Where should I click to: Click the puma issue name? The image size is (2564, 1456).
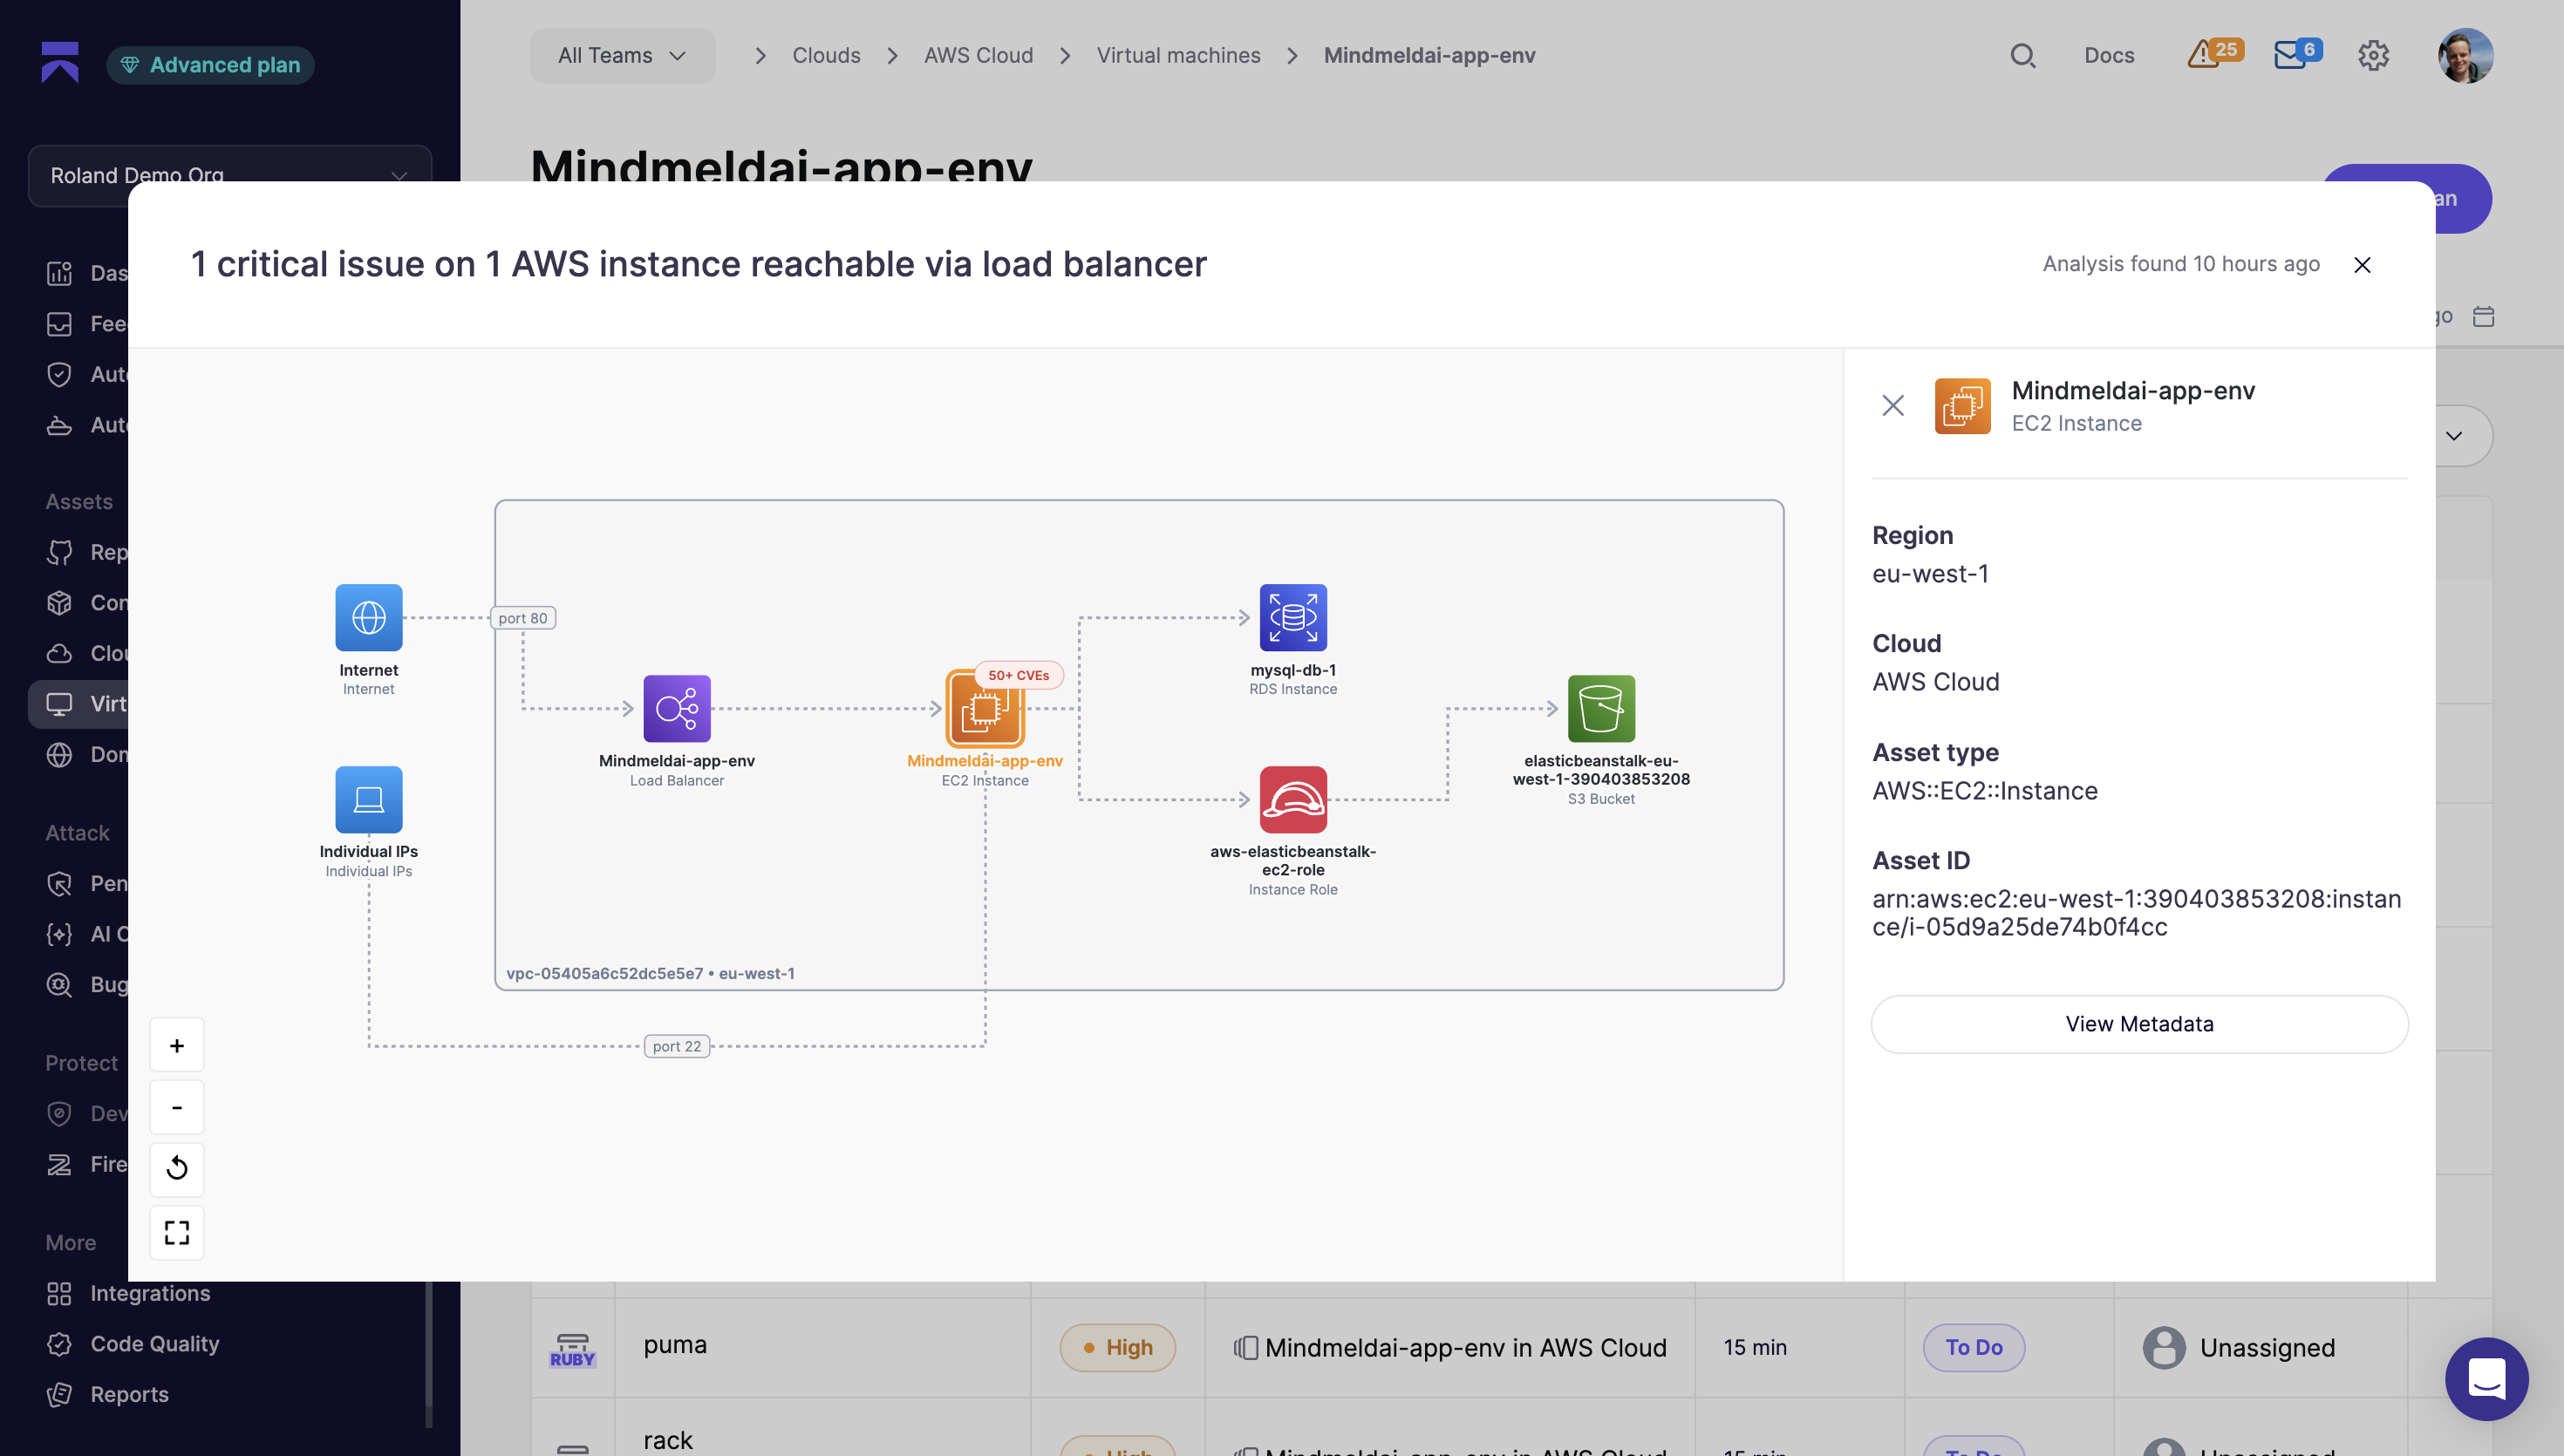[675, 1344]
